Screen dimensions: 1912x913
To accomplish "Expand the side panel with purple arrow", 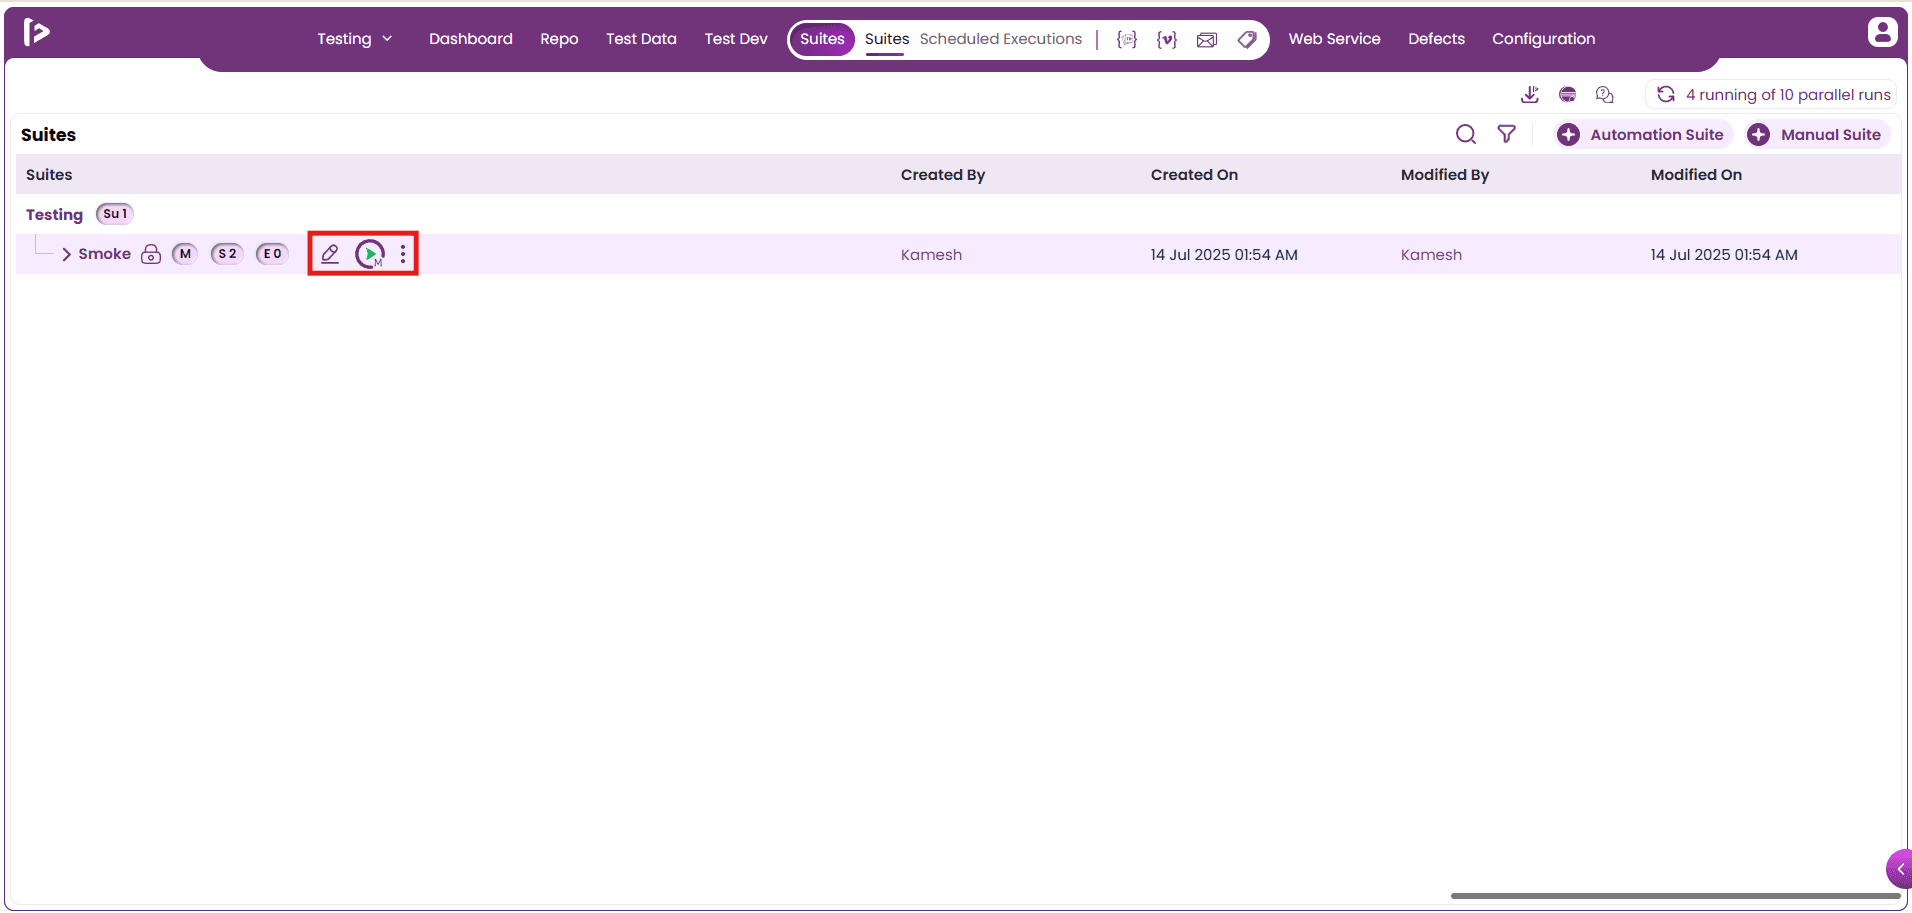I will coord(1899,869).
